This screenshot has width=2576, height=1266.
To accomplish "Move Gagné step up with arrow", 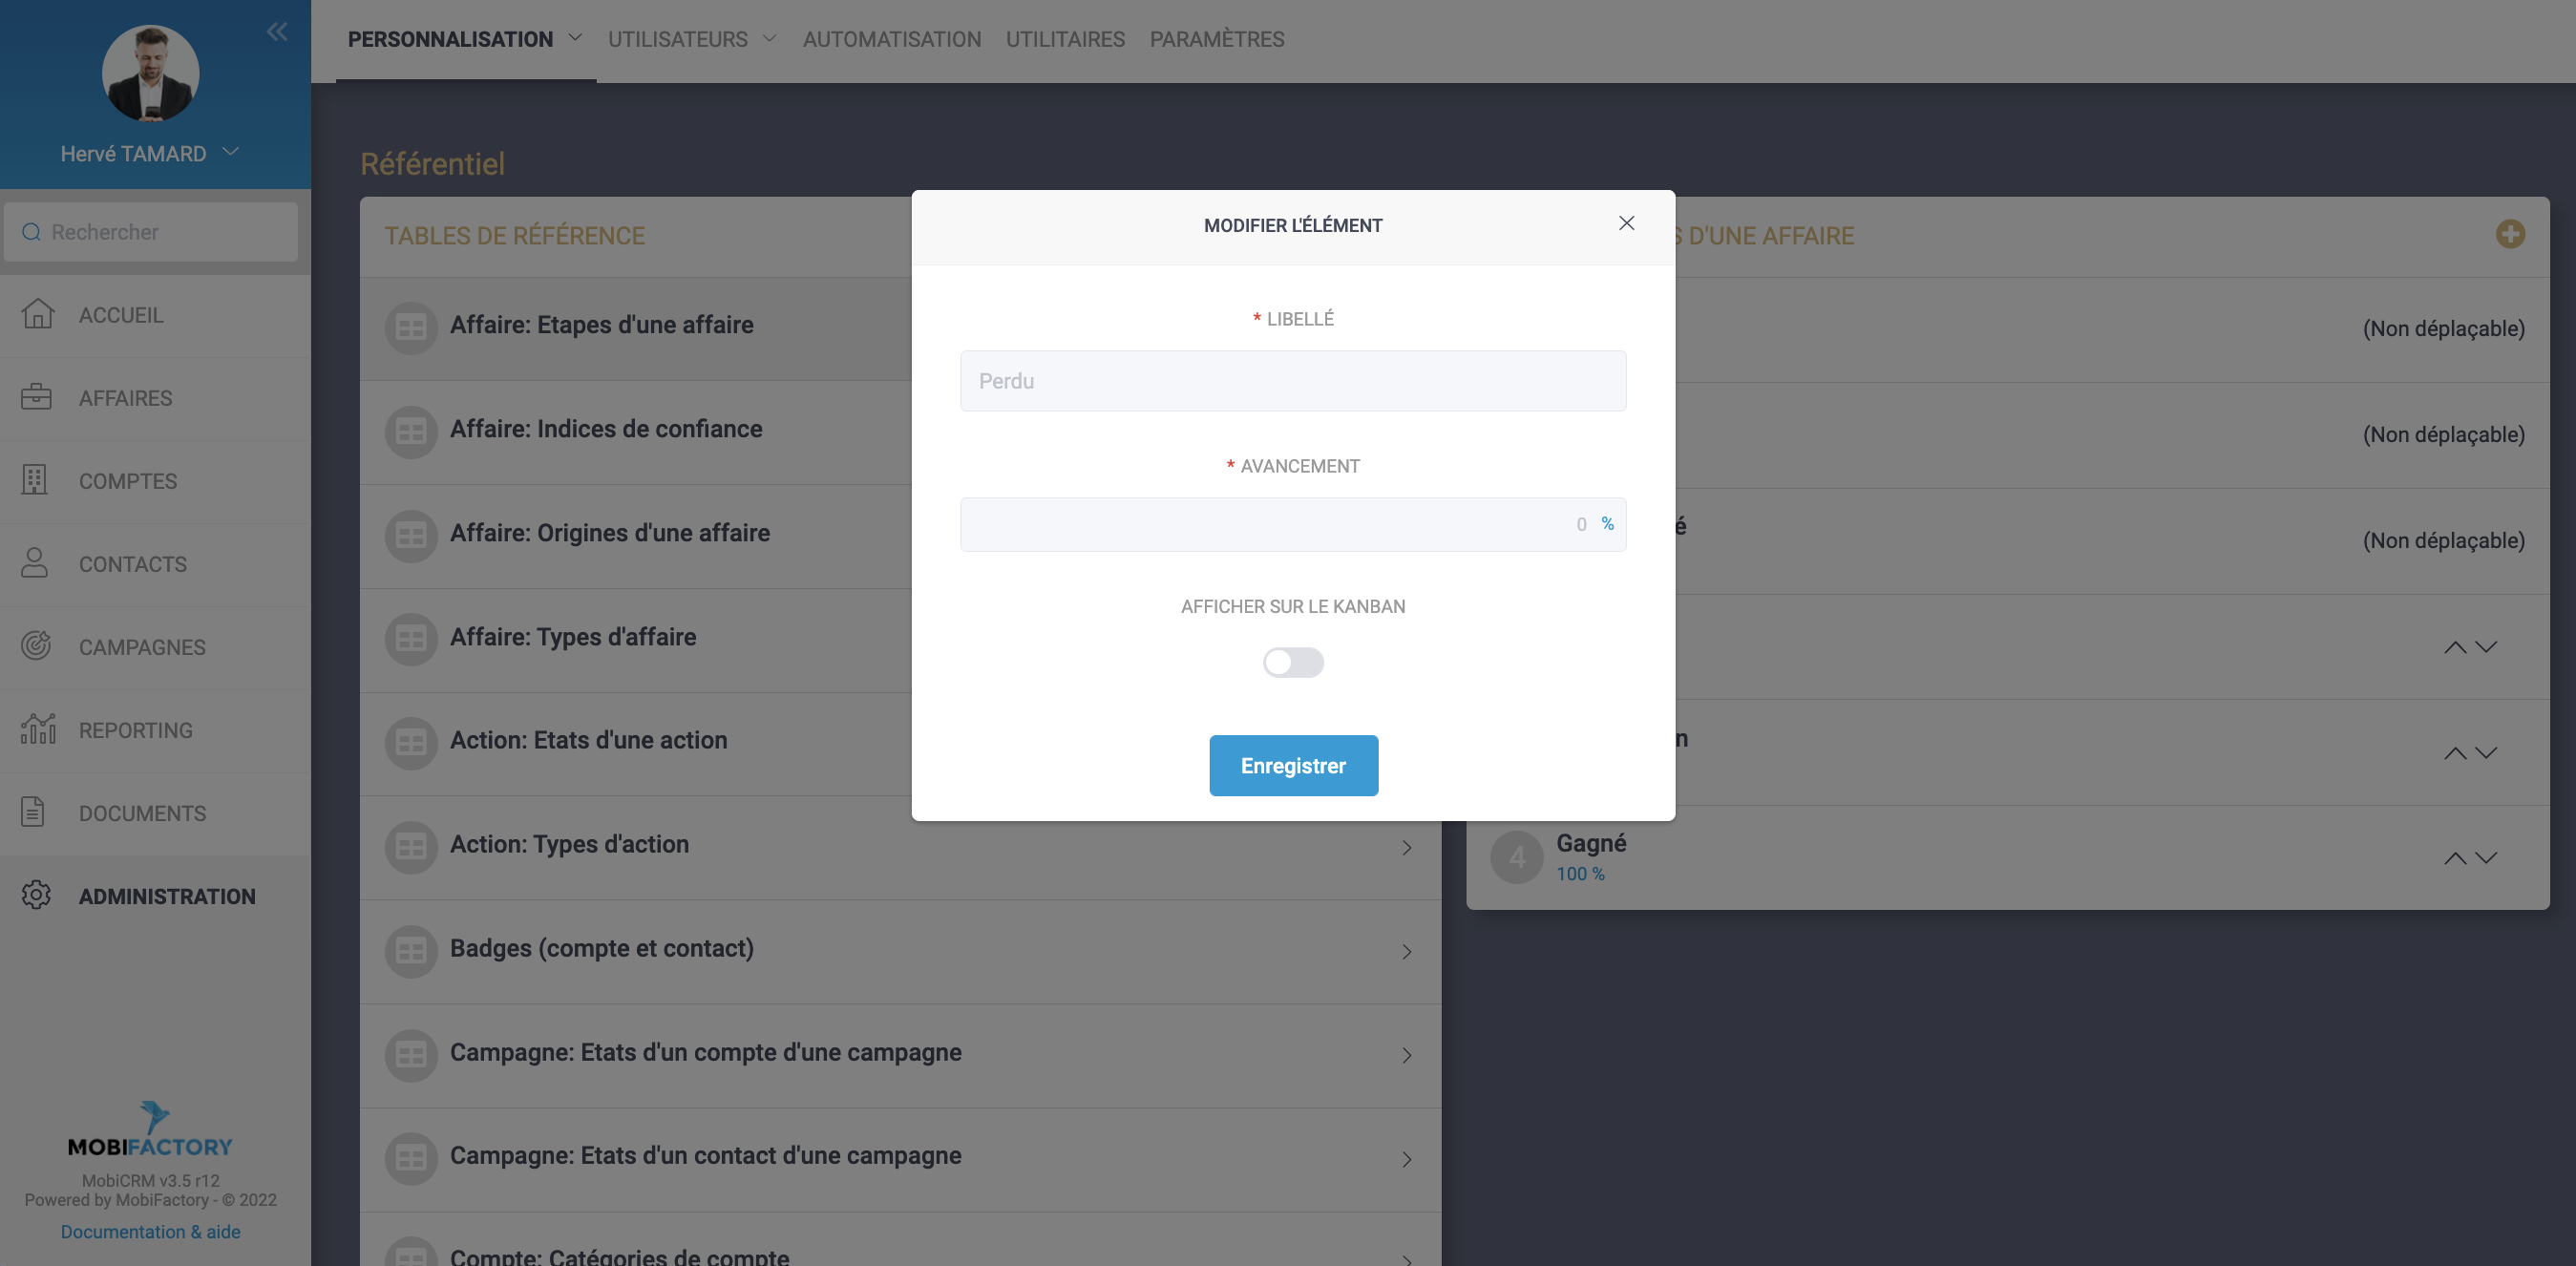I will click(x=2454, y=858).
